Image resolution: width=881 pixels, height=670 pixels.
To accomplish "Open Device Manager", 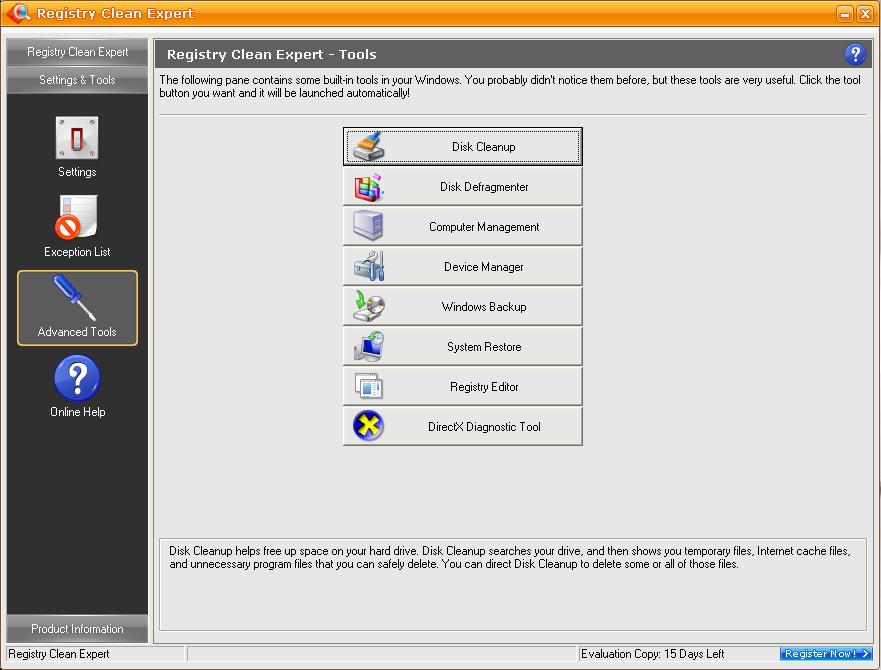I will tap(462, 266).
